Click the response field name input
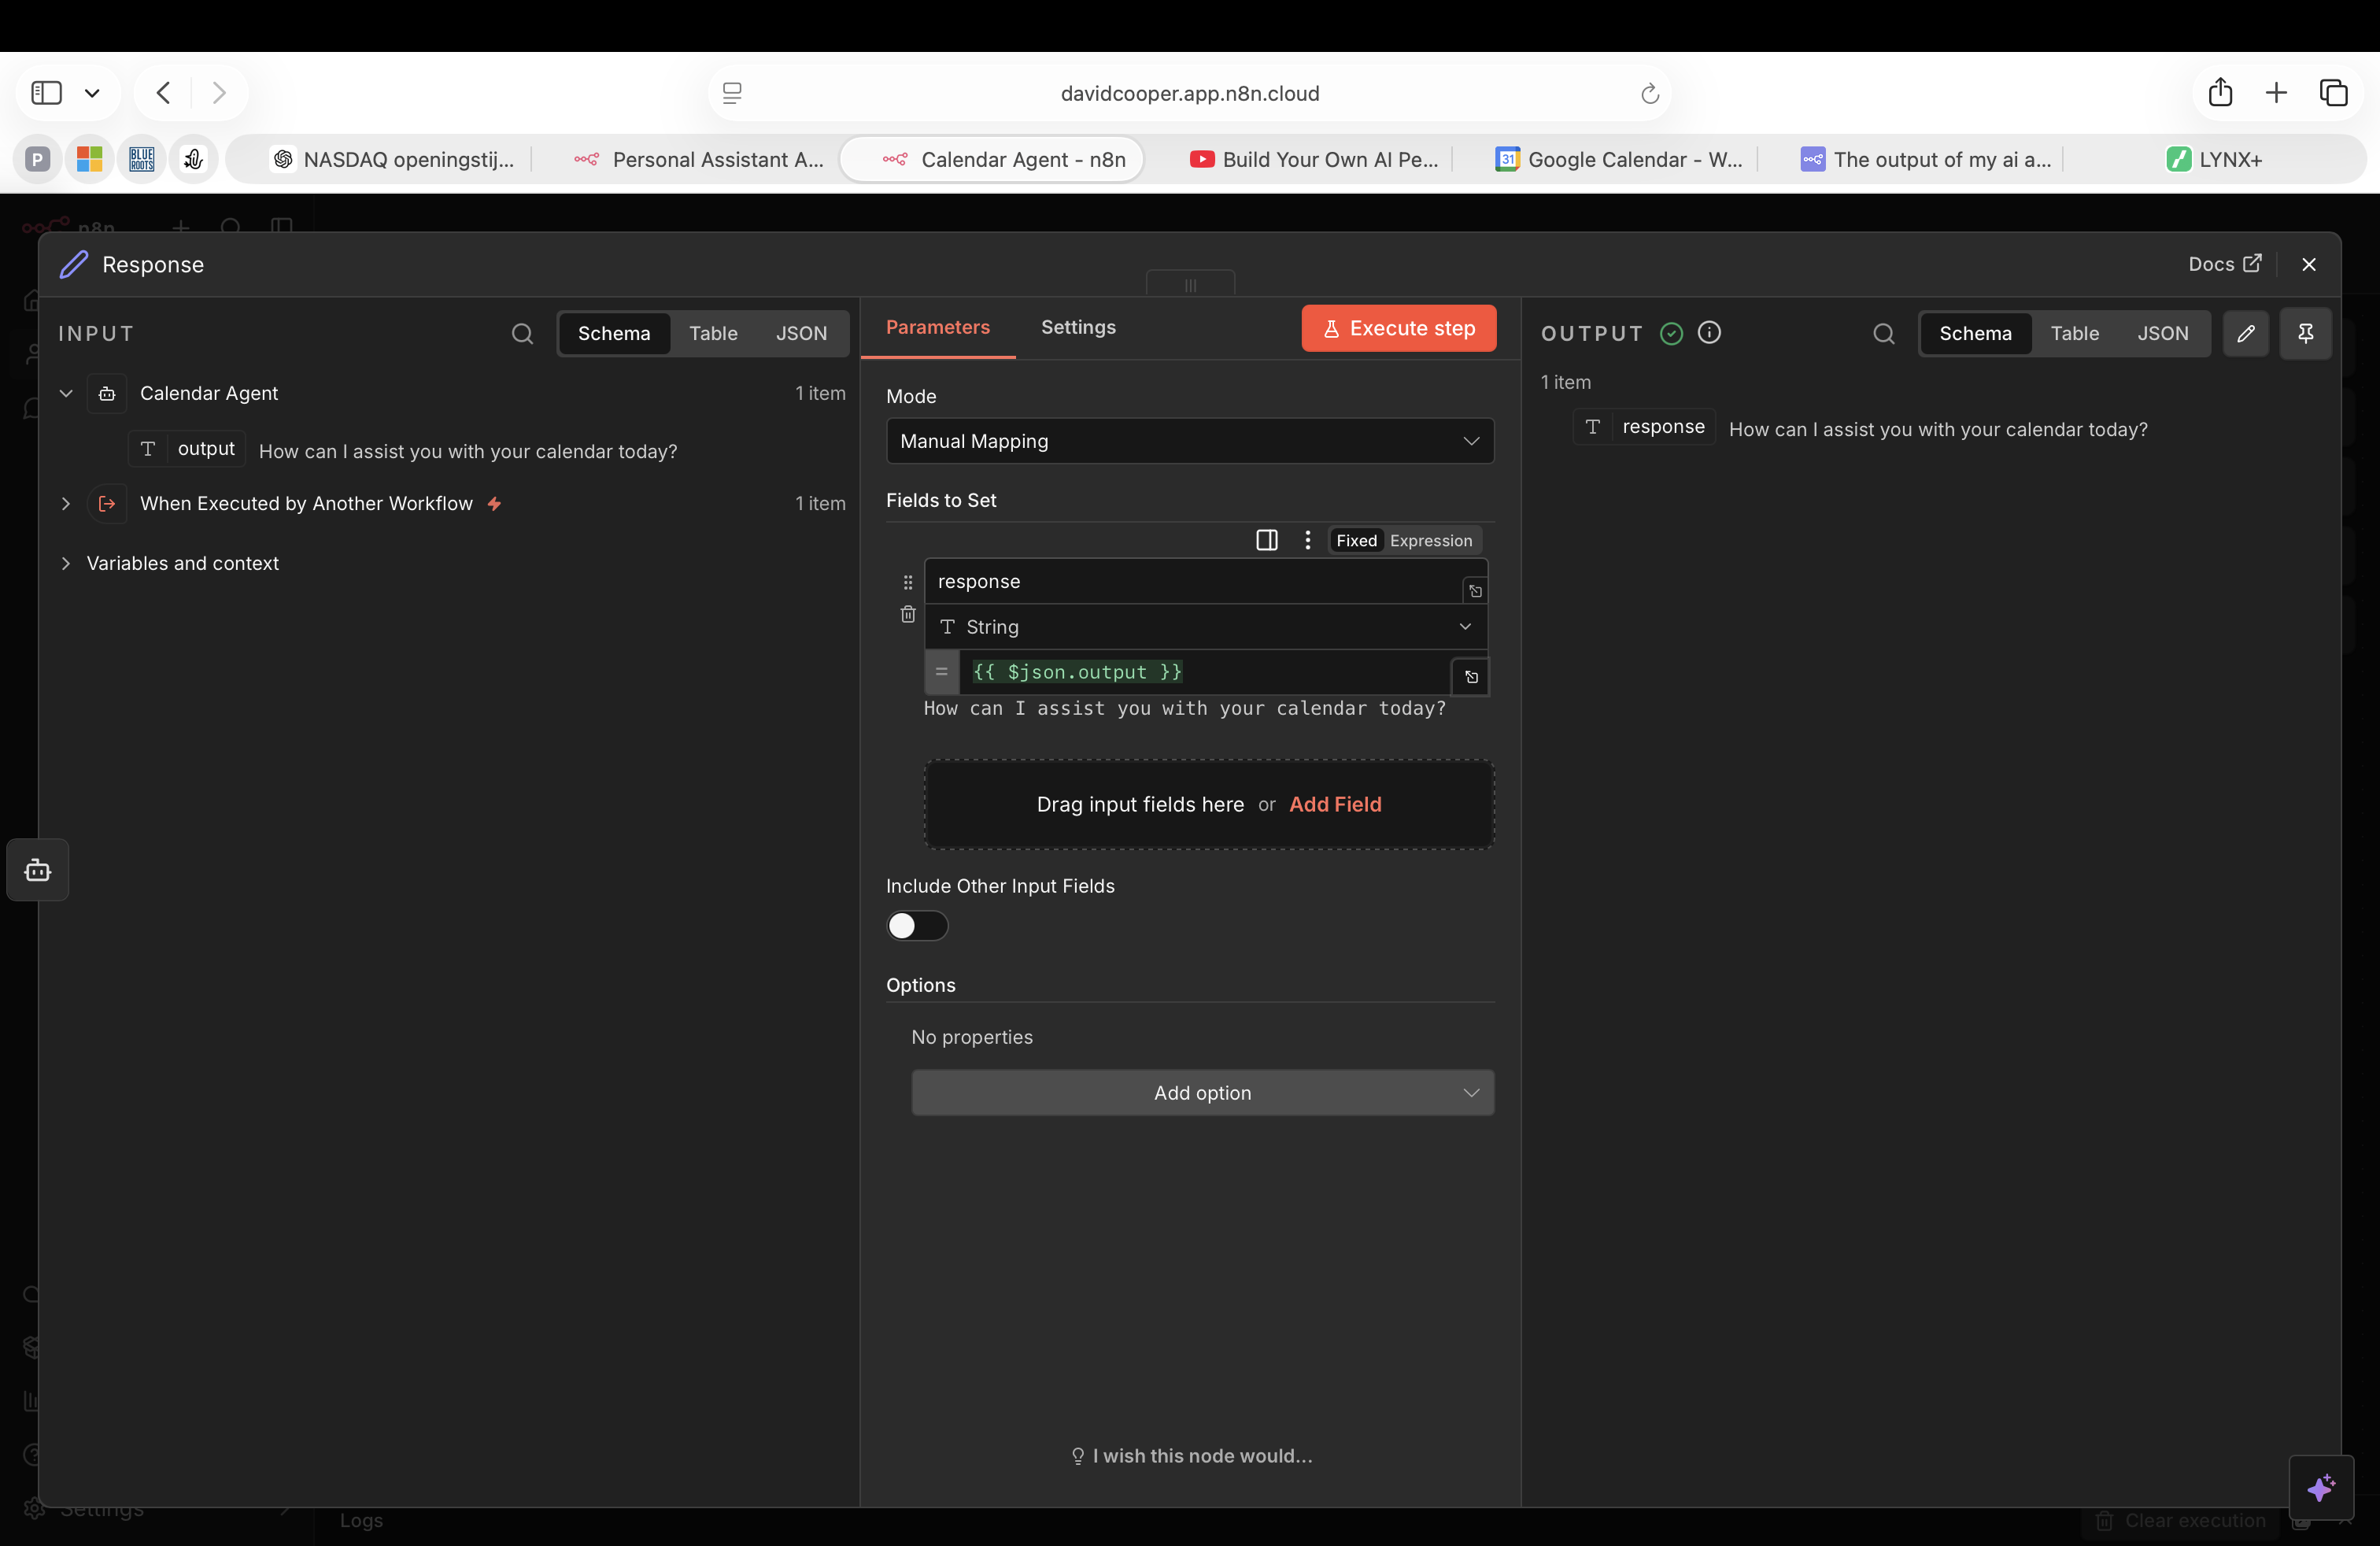 [1190, 581]
